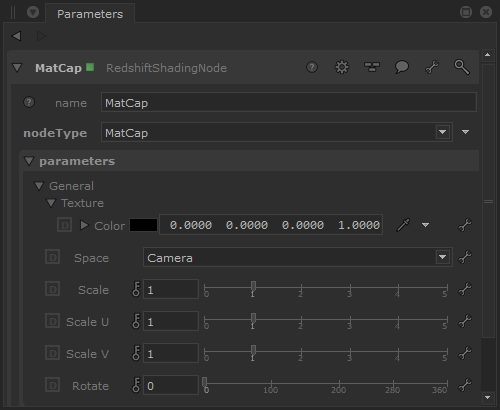Viewport: 500px width, 410px height.
Task: Toggle the D default state for Space
Action: pyautogui.click(x=53, y=257)
